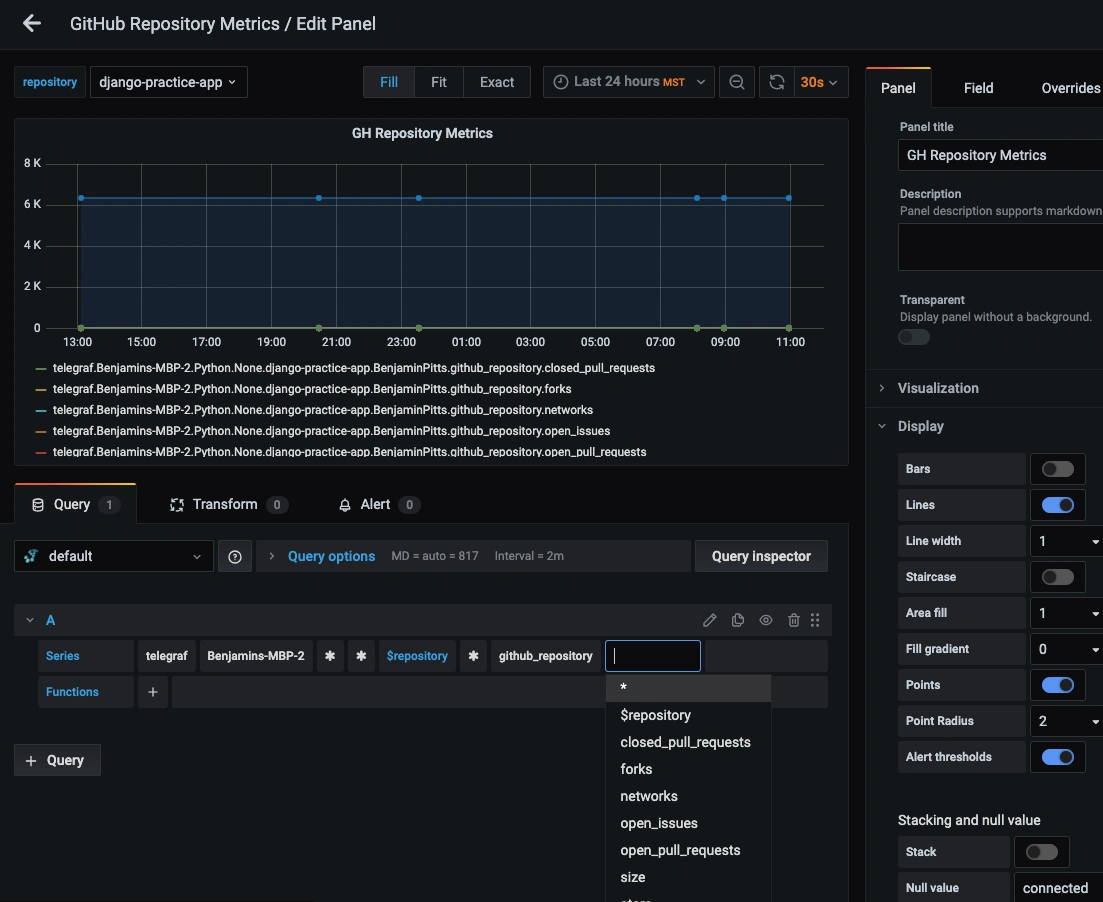Viewport: 1103px width, 902px height.
Task: Go back using the arrow icon
Action: 32,23
